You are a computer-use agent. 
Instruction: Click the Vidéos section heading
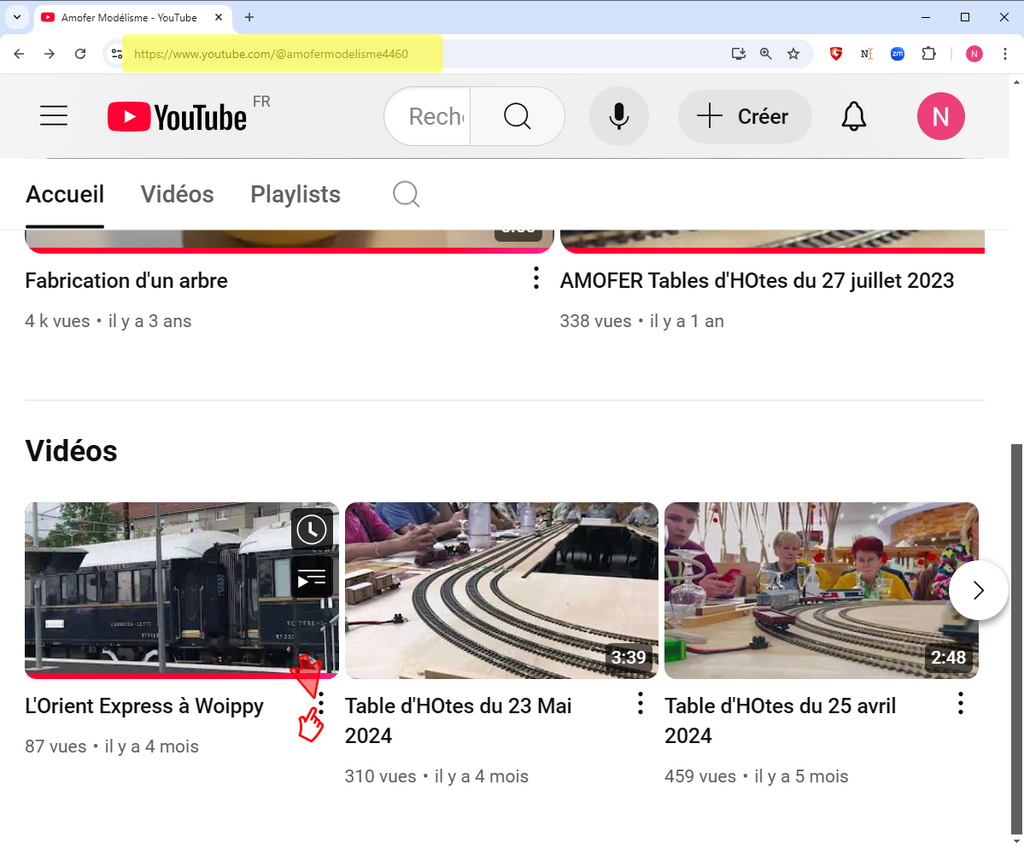coord(71,451)
